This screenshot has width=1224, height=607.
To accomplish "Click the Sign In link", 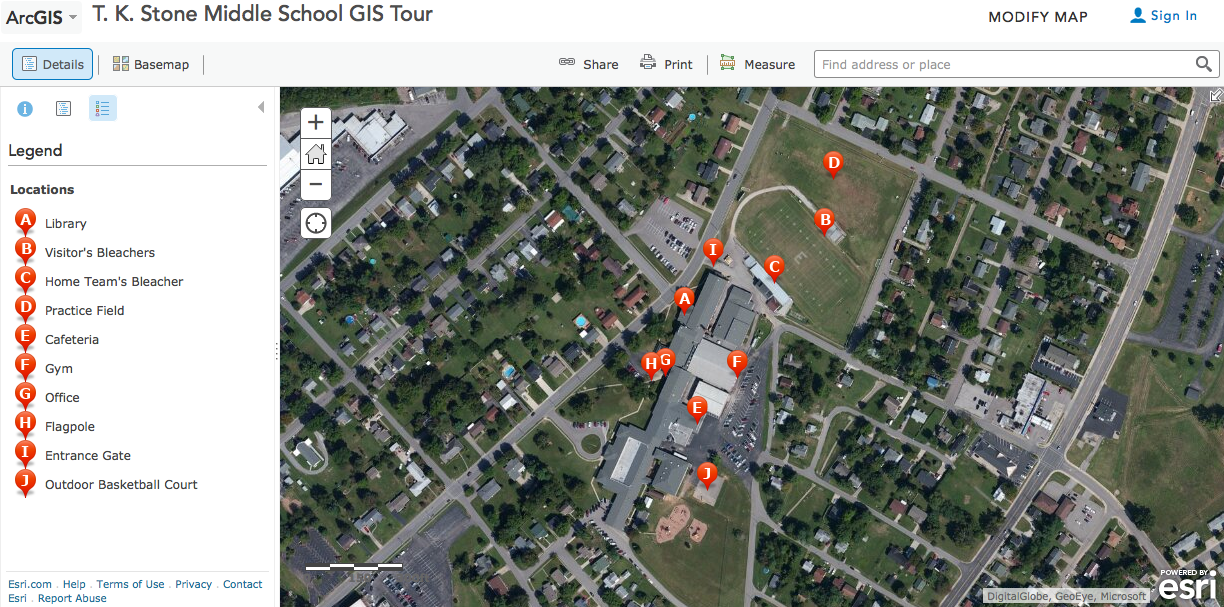I will pyautogui.click(x=1163, y=16).
